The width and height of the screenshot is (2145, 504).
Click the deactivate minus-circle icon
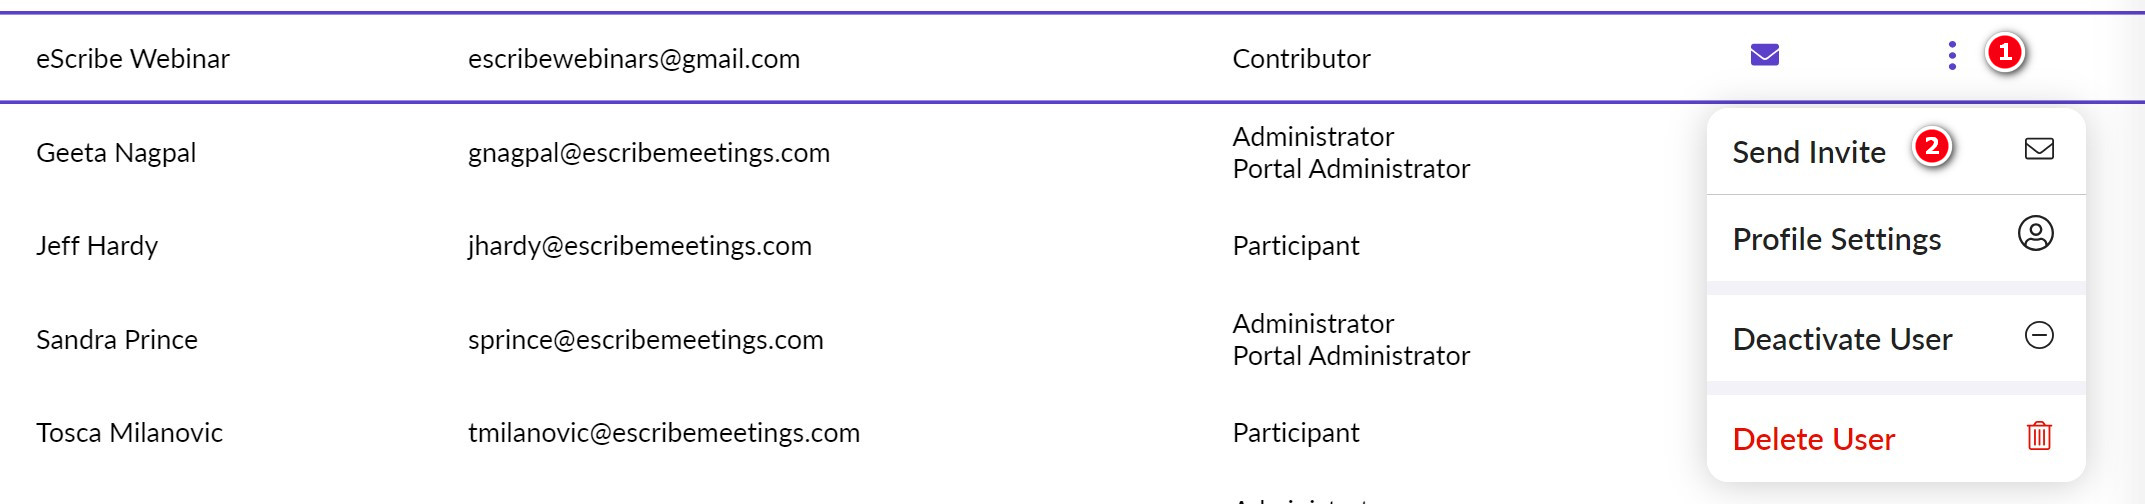(2038, 335)
